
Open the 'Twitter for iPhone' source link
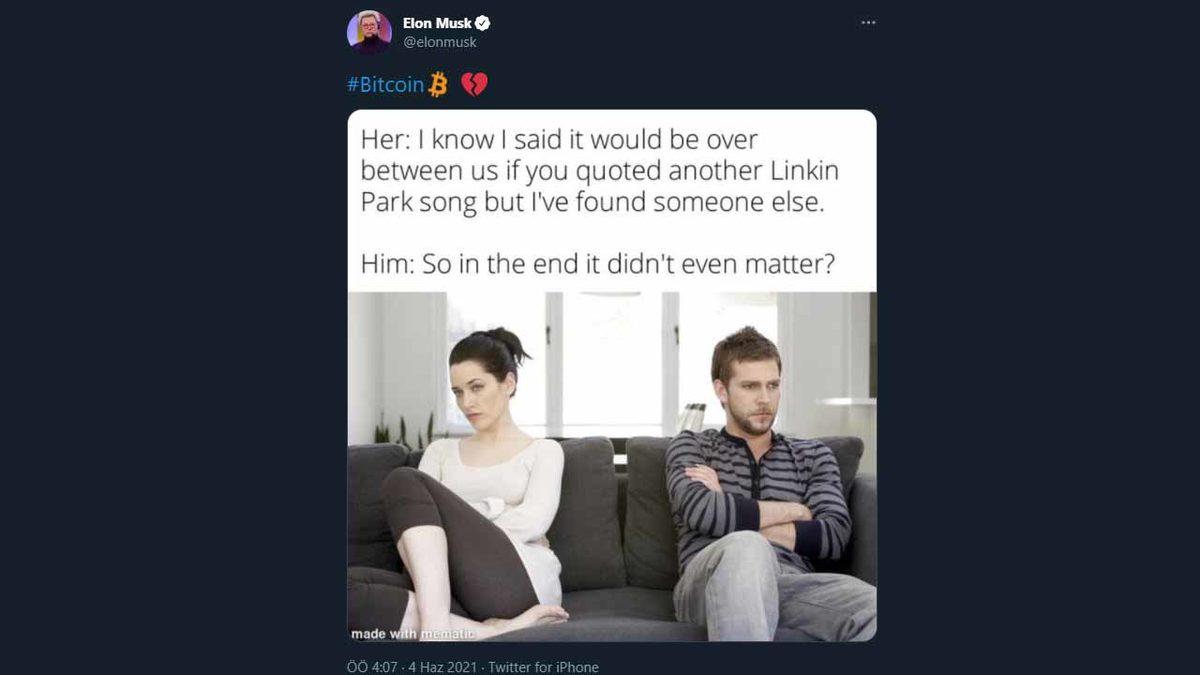[545, 667]
